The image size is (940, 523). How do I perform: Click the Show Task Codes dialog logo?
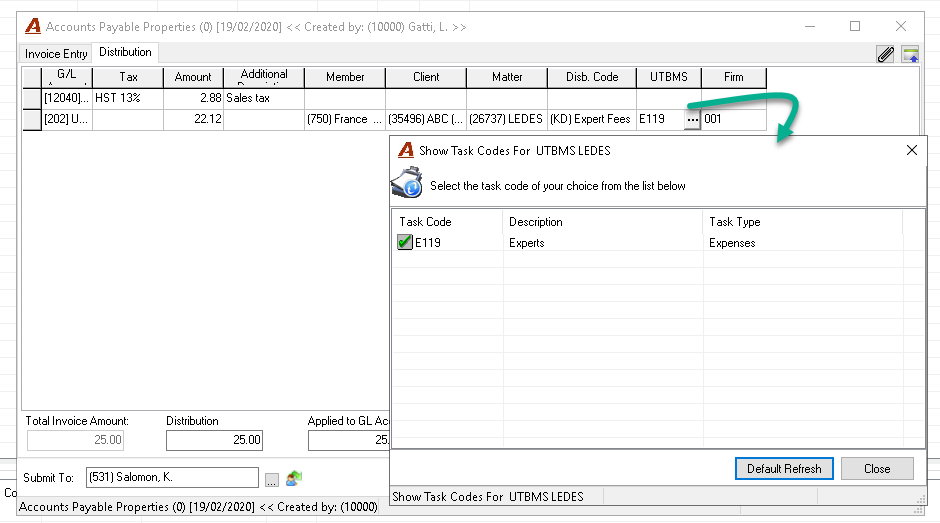(x=406, y=150)
